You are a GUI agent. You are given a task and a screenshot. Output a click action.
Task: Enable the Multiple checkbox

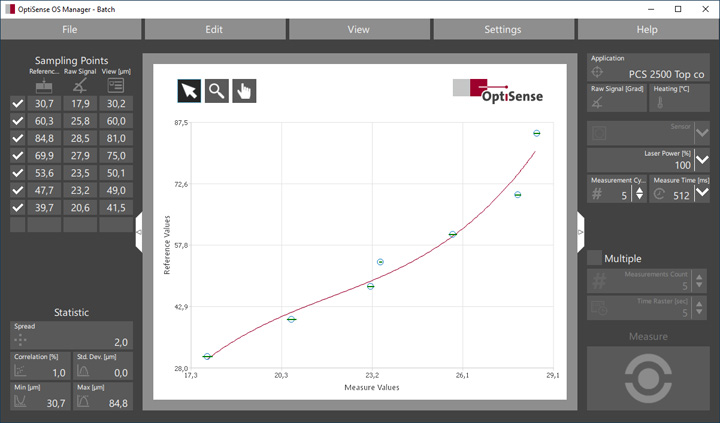point(594,258)
